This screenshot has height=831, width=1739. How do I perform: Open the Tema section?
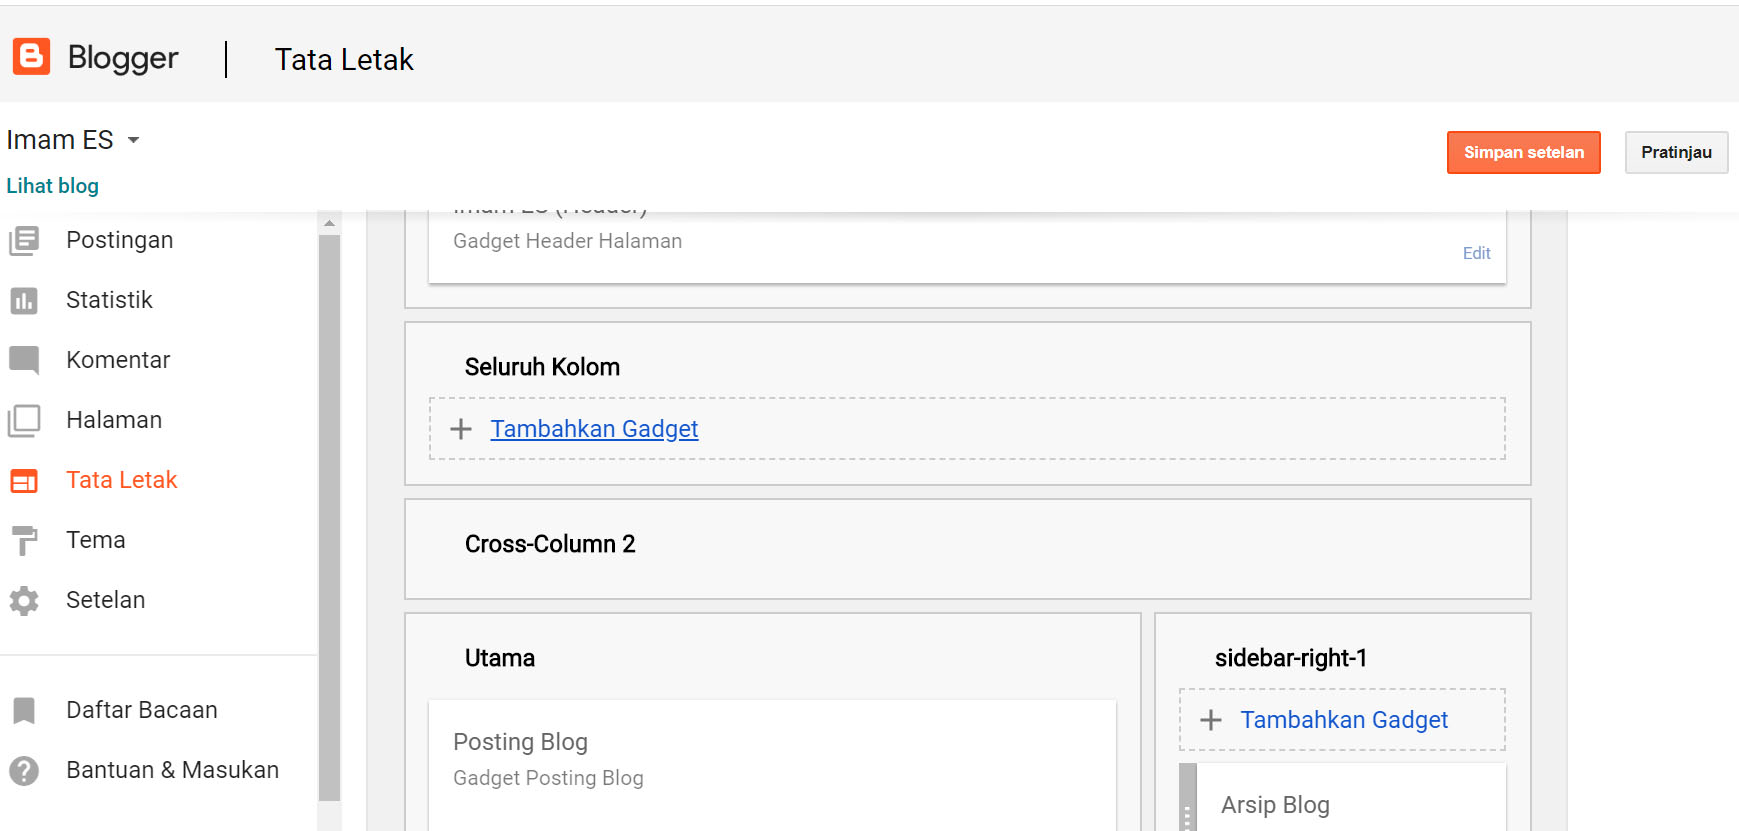click(96, 540)
